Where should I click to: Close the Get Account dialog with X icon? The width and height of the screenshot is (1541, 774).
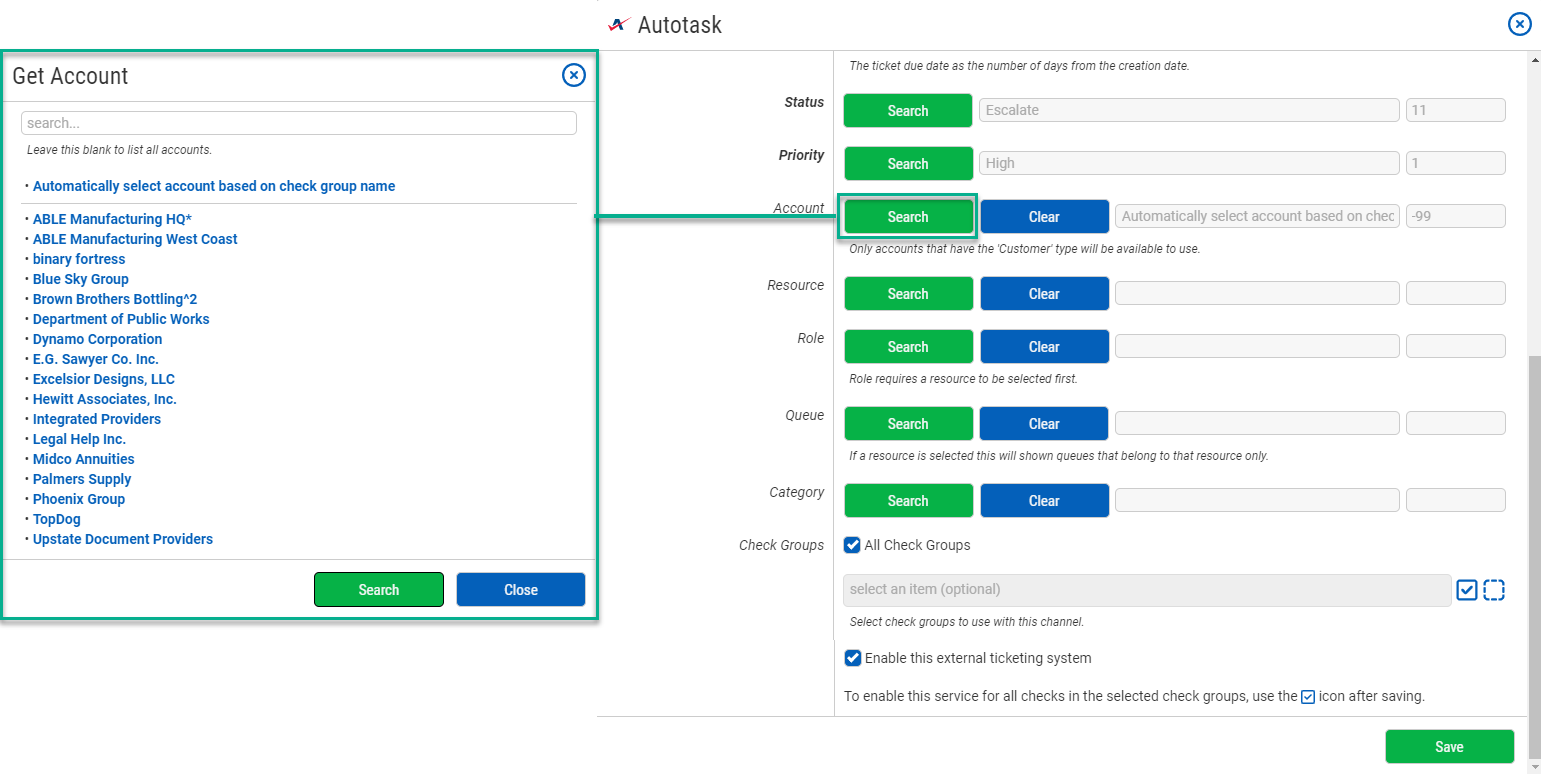[x=573, y=75]
